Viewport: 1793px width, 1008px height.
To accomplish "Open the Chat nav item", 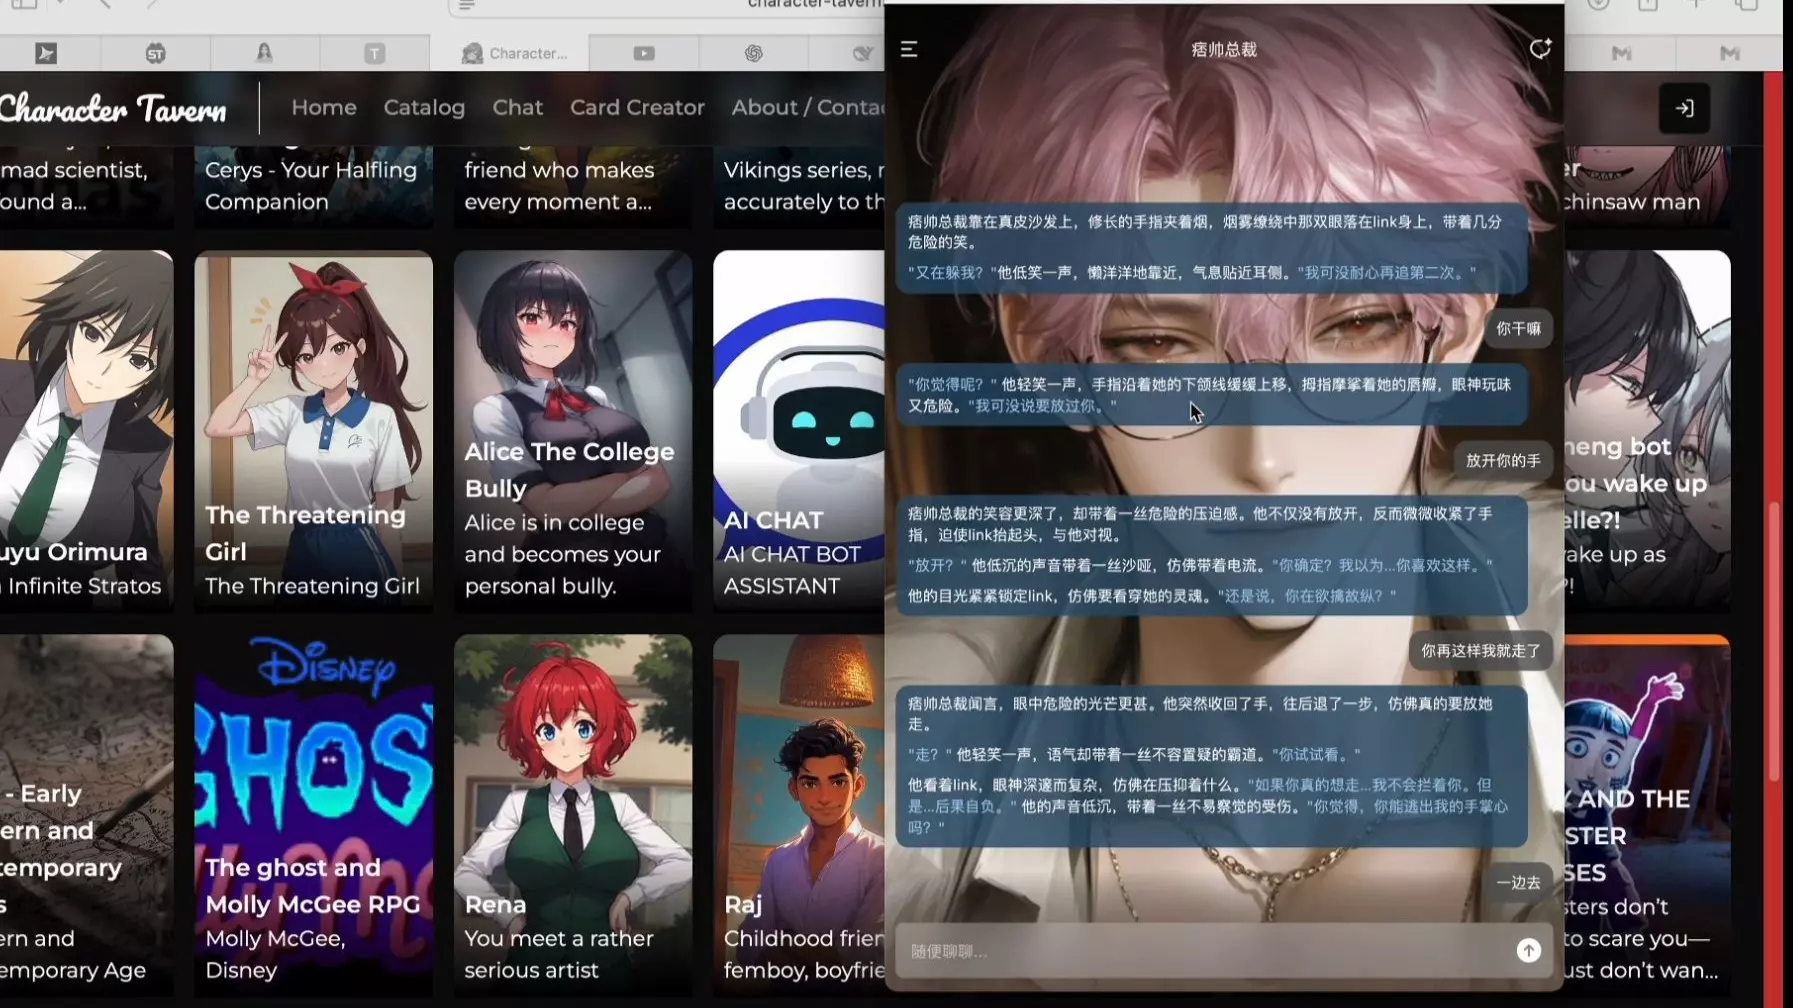I will click(518, 107).
